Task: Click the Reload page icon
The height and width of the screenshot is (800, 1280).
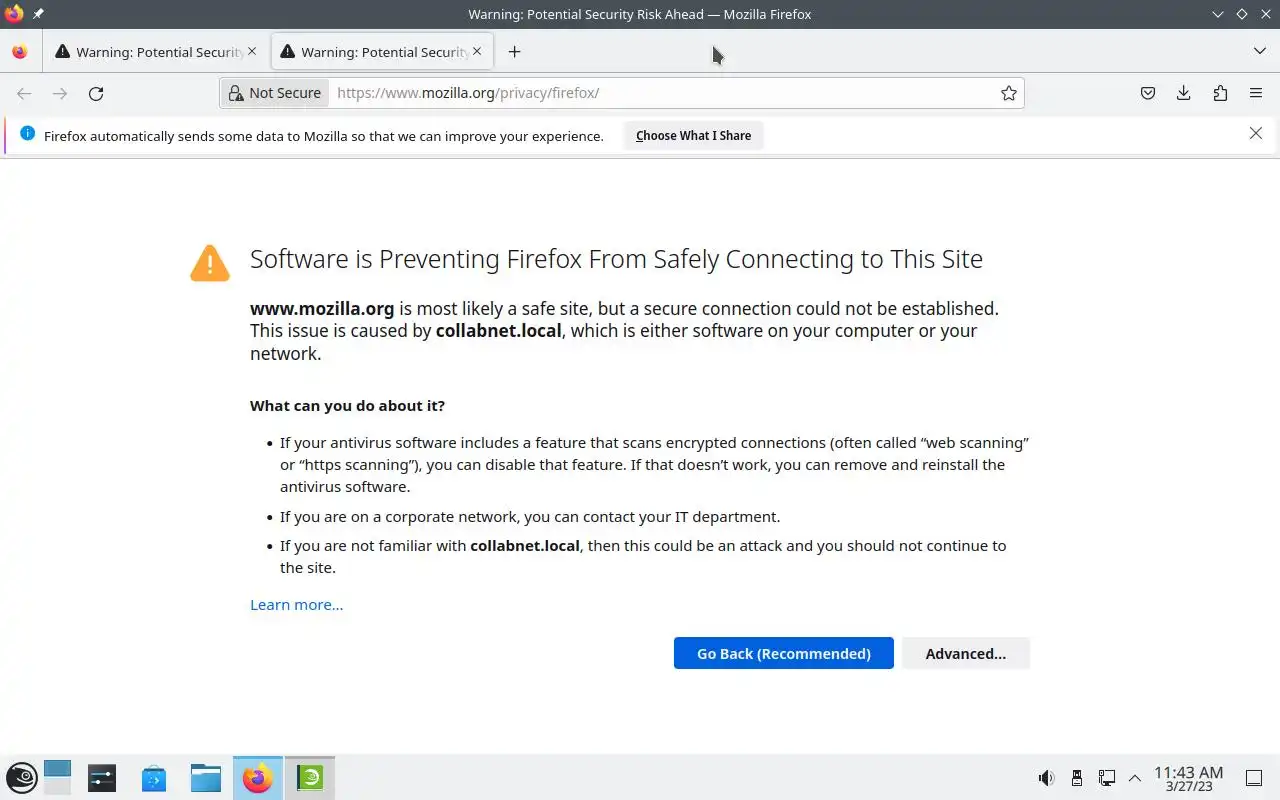Action: pyautogui.click(x=96, y=93)
